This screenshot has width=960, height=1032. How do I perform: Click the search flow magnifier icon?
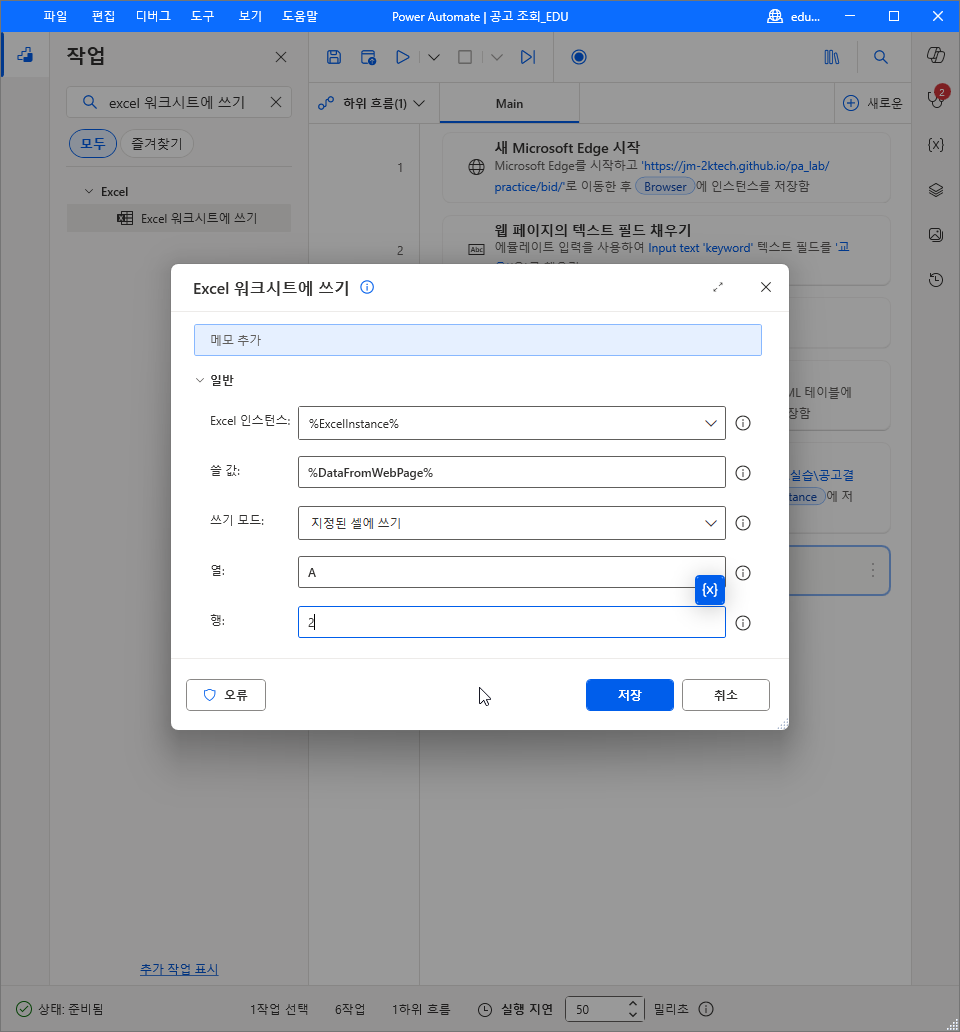(x=881, y=57)
